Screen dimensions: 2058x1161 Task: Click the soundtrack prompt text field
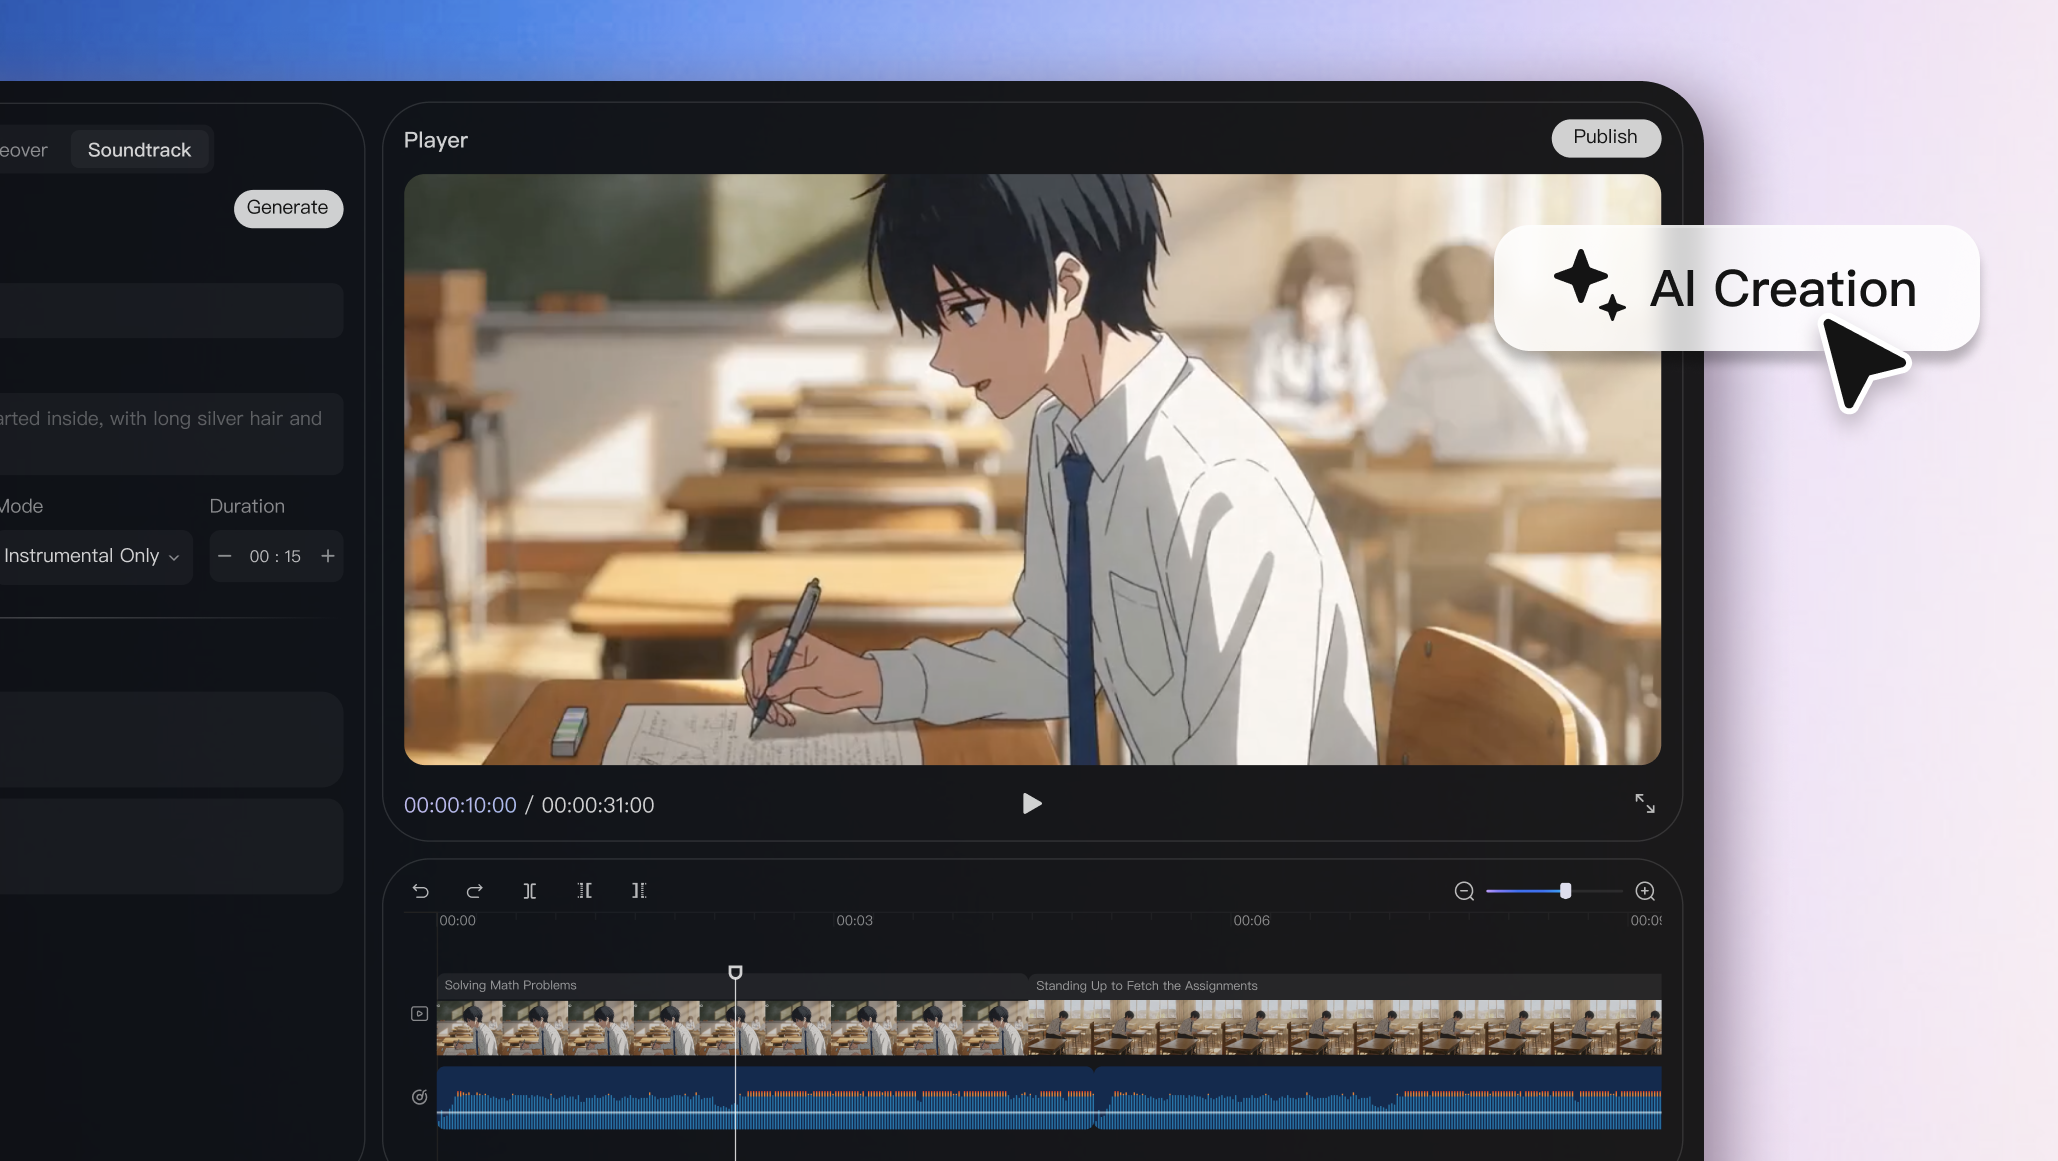(170, 433)
